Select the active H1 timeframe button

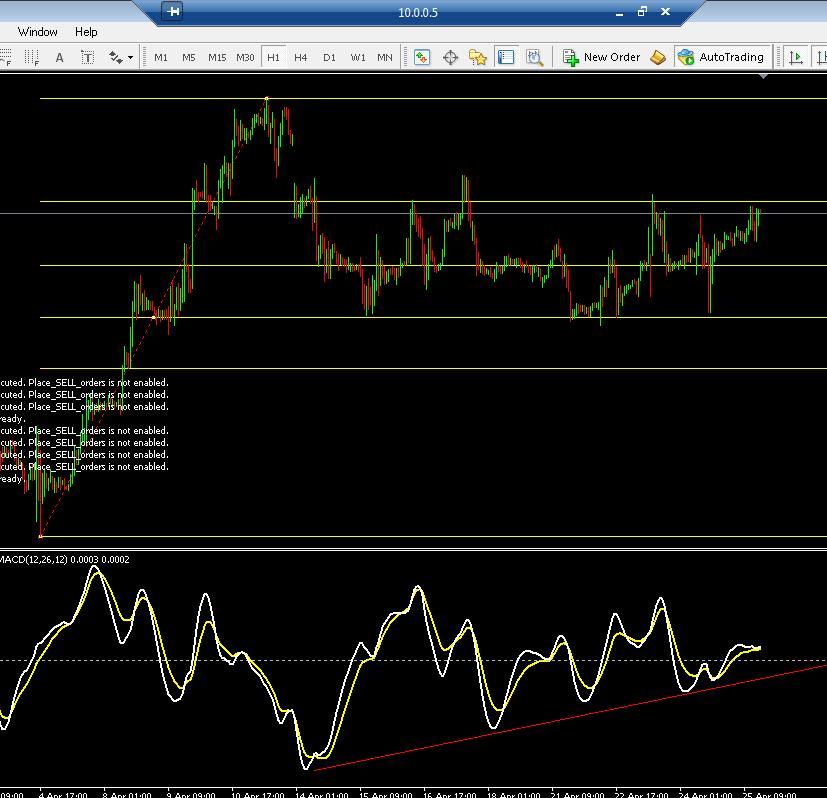click(273, 57)
